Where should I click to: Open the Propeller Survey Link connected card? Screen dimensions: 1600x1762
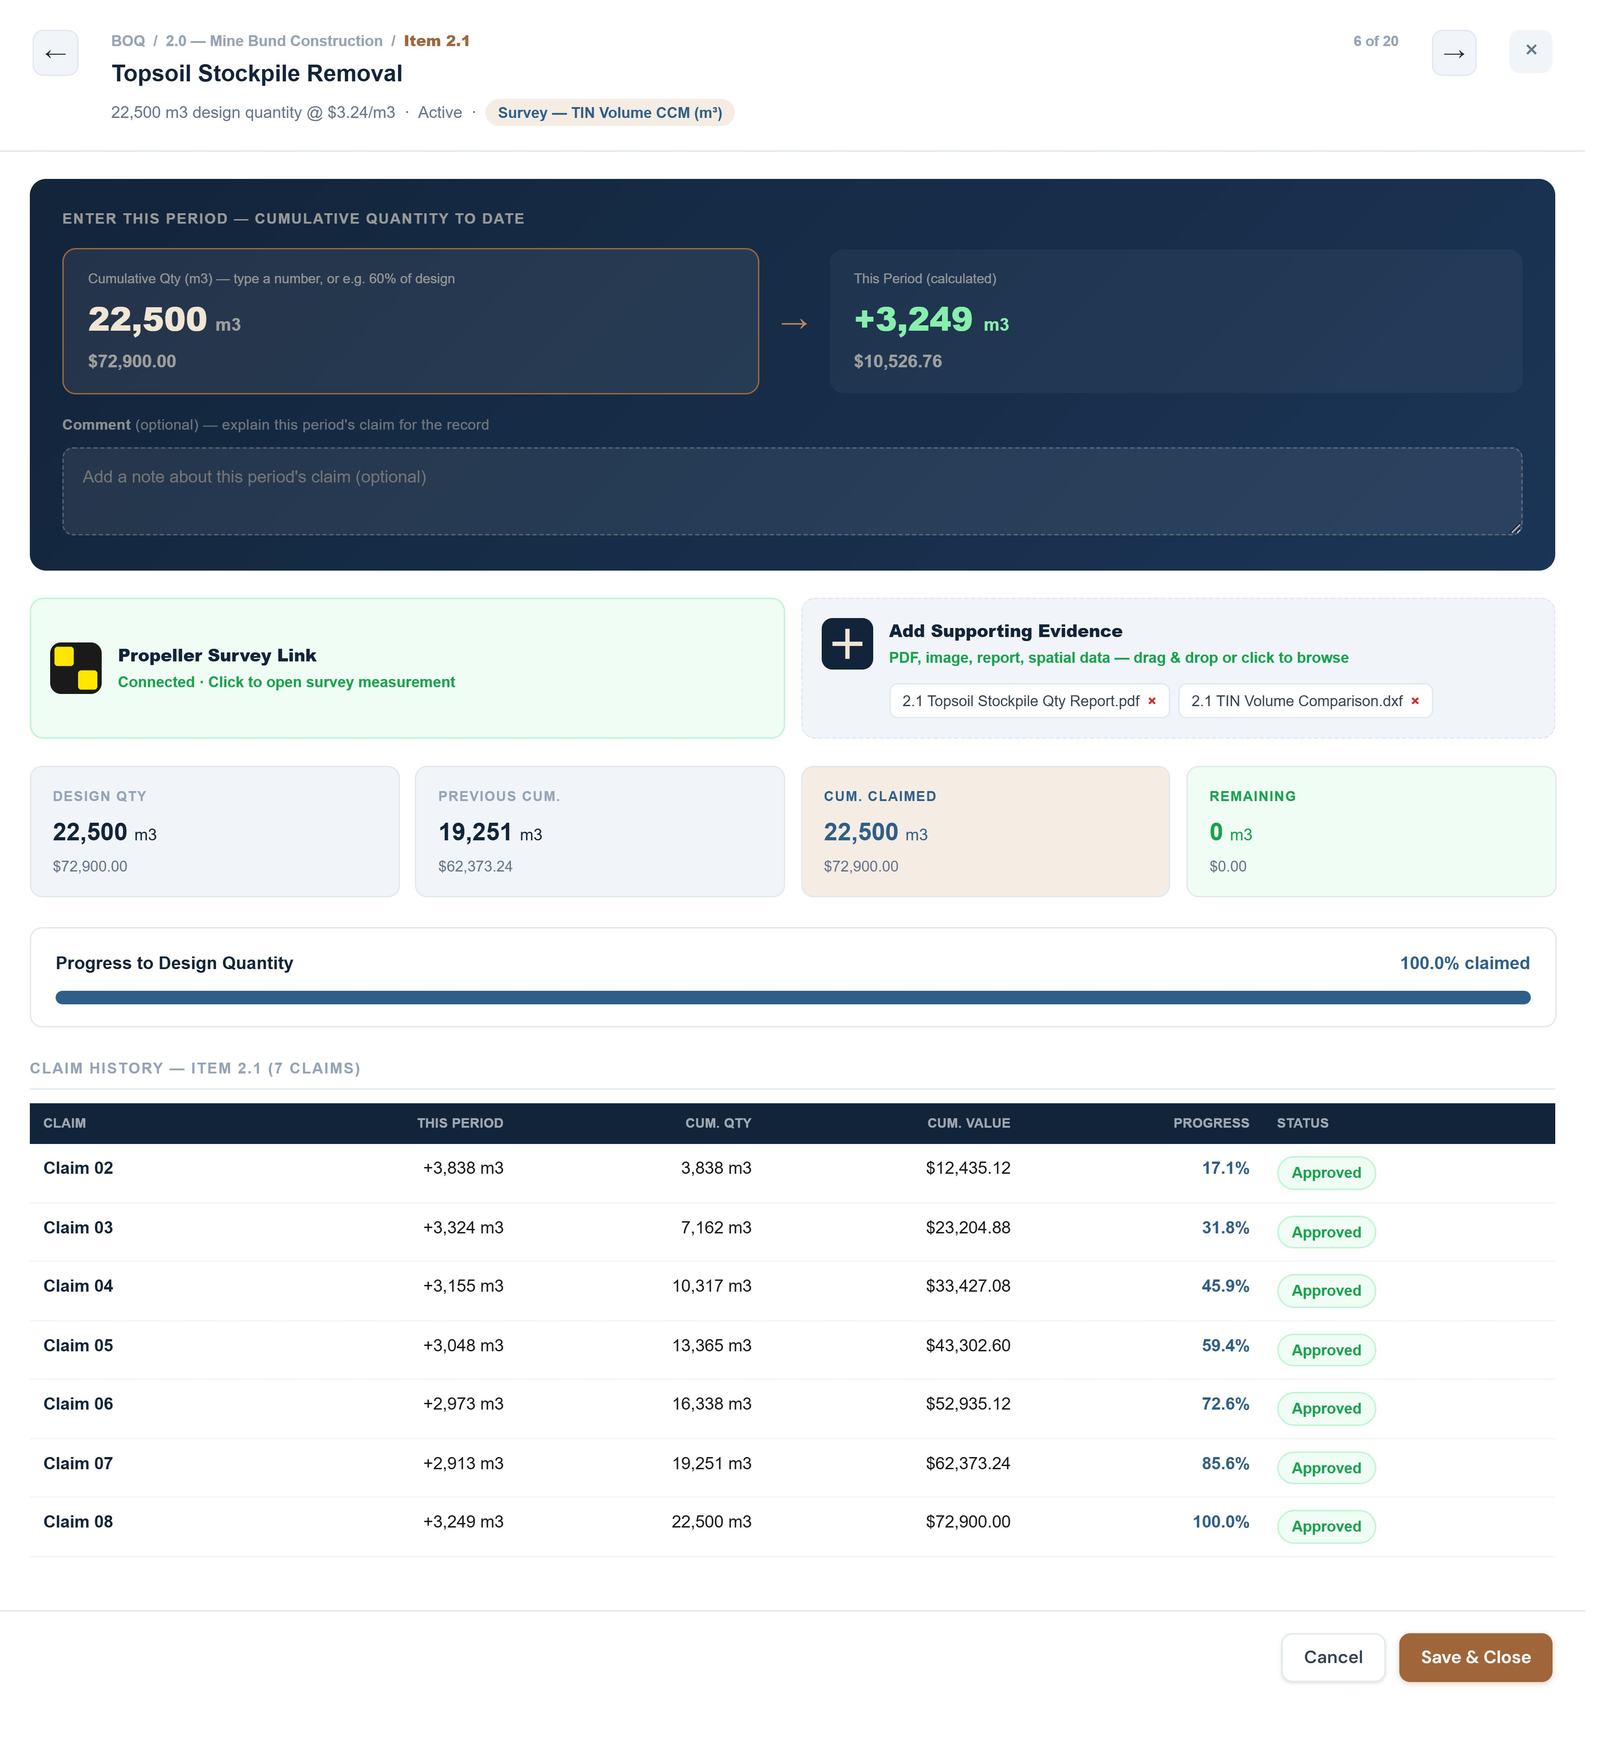(407, 668)
